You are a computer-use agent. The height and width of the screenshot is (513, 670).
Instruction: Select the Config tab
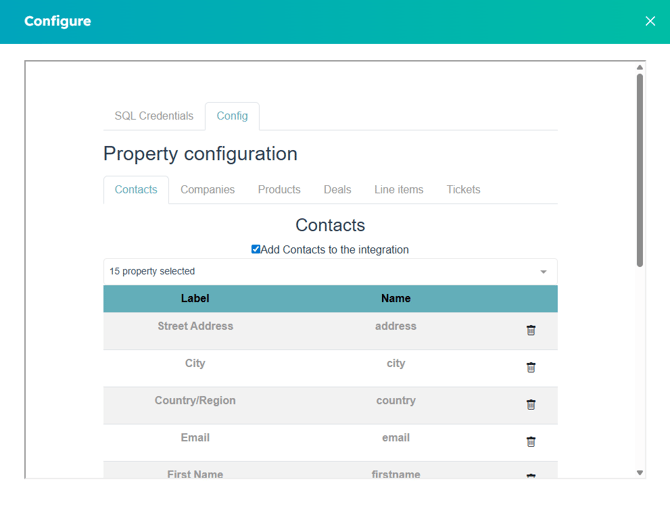tap(232, 116)
